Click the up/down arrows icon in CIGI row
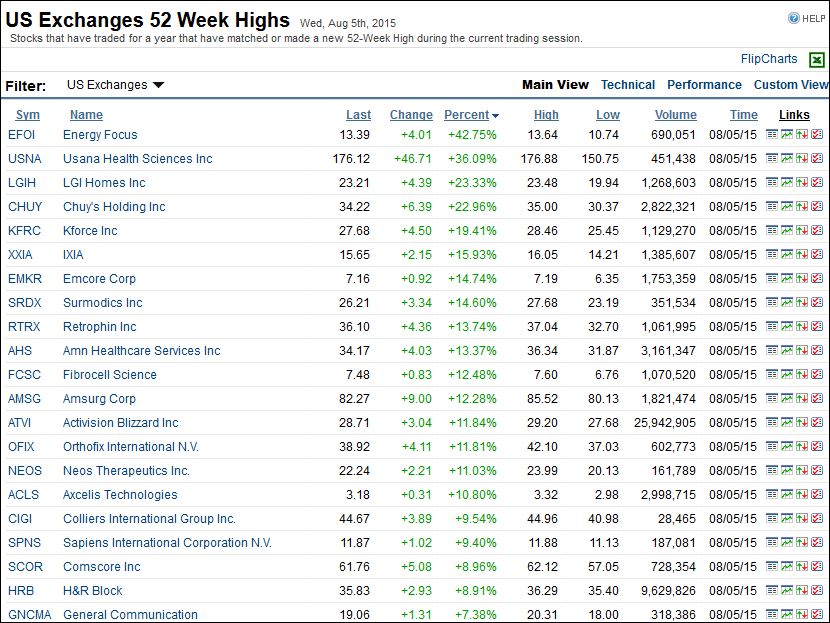 point(801,518)
